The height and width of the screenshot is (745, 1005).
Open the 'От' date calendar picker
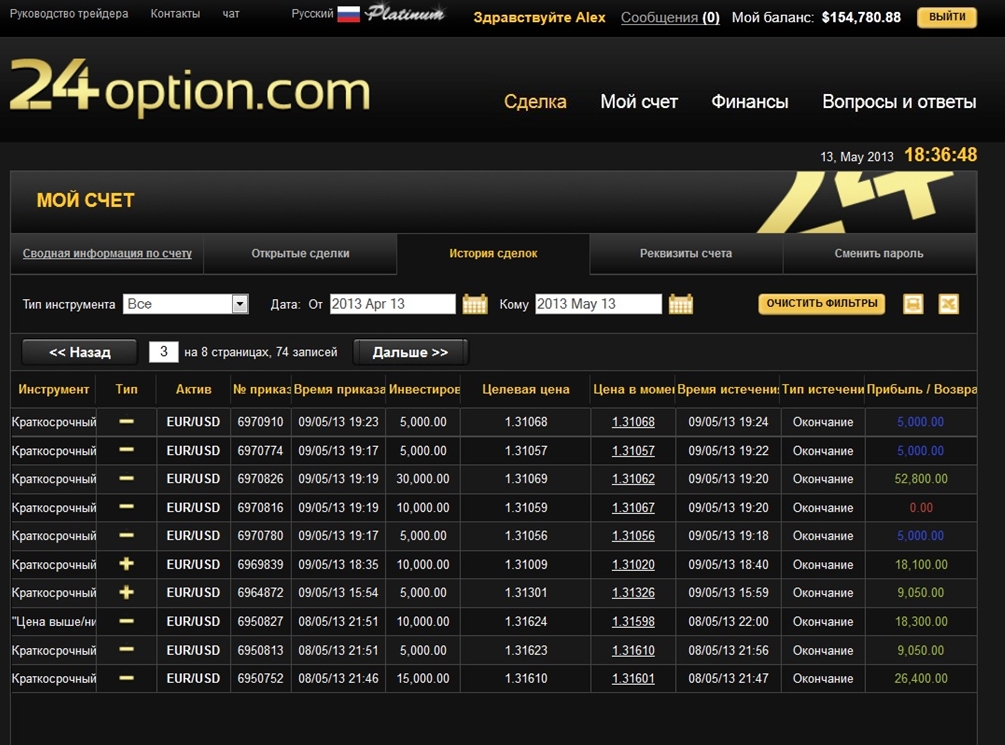coord(475,304)
